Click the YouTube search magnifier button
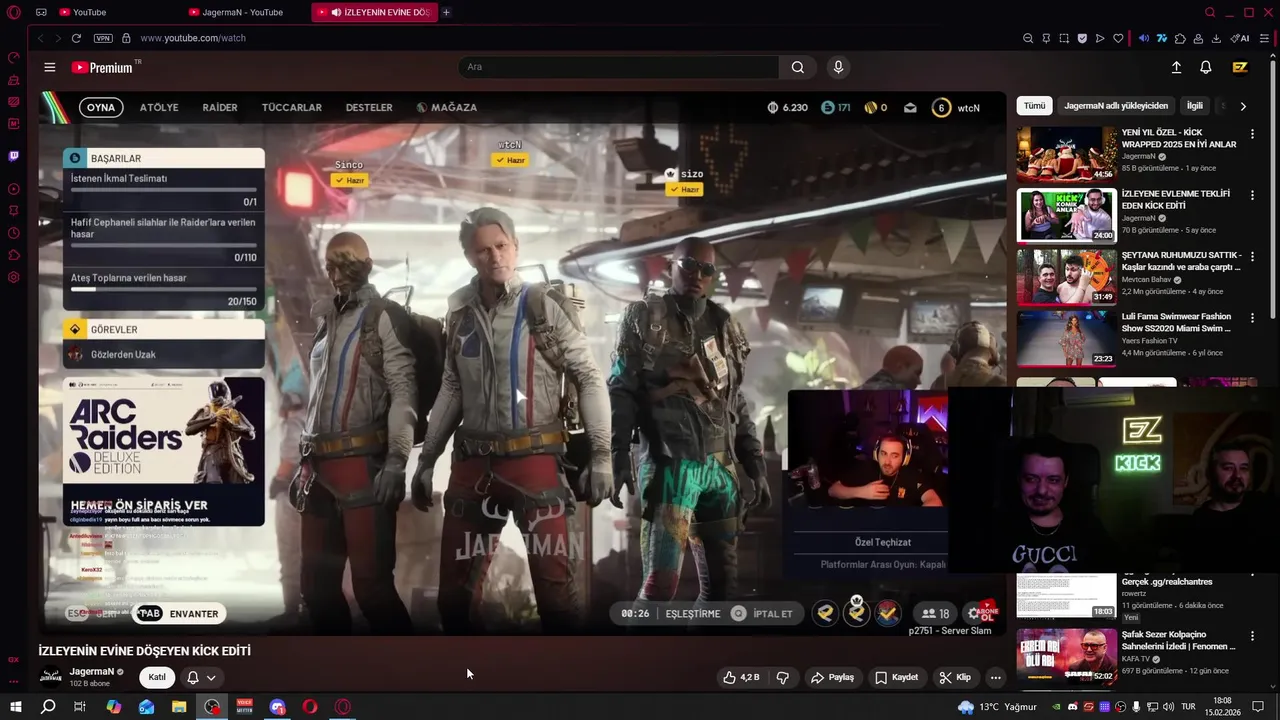1280x720 pixels. [797, 67]
